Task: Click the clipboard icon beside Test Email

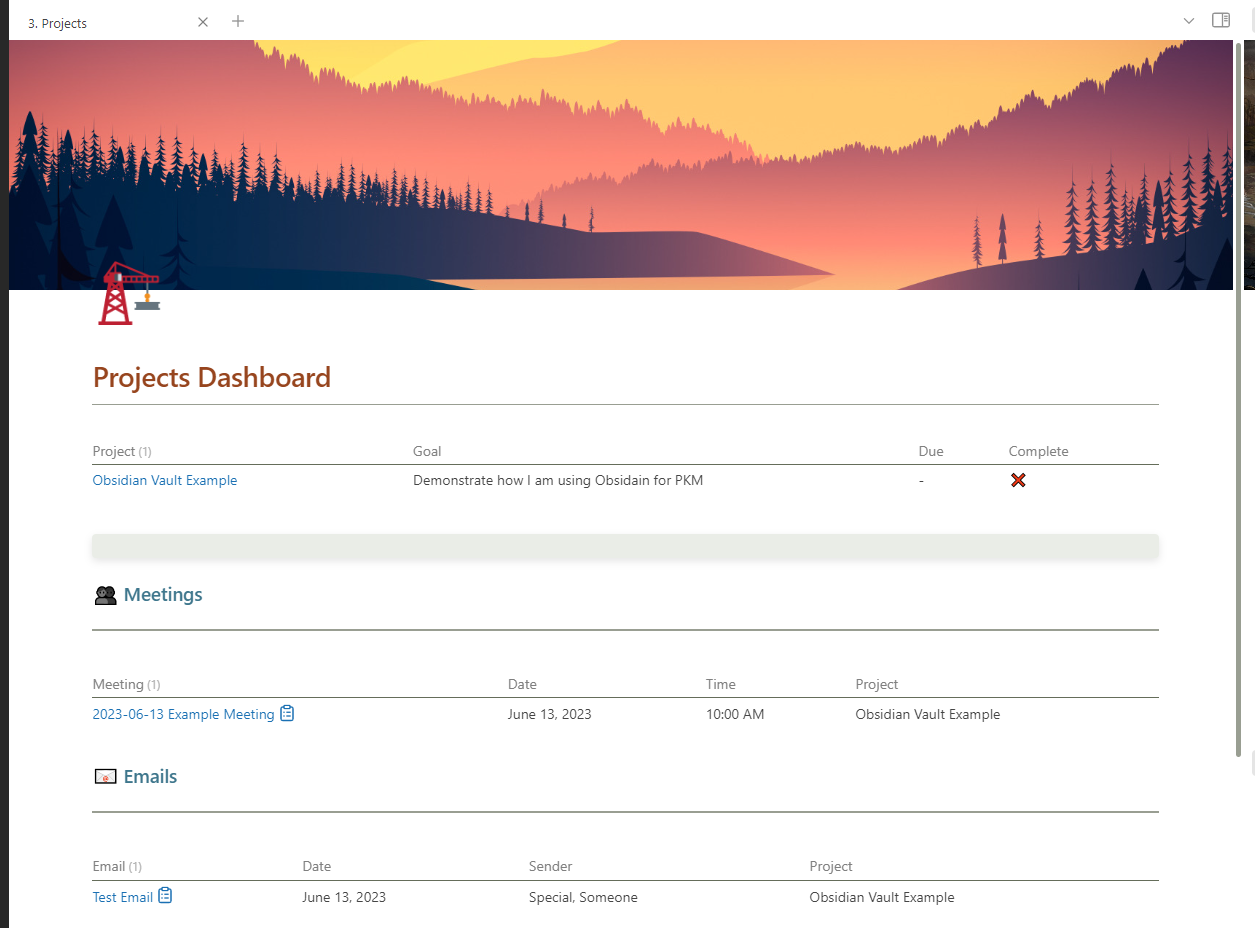Action: pos(166,896)
